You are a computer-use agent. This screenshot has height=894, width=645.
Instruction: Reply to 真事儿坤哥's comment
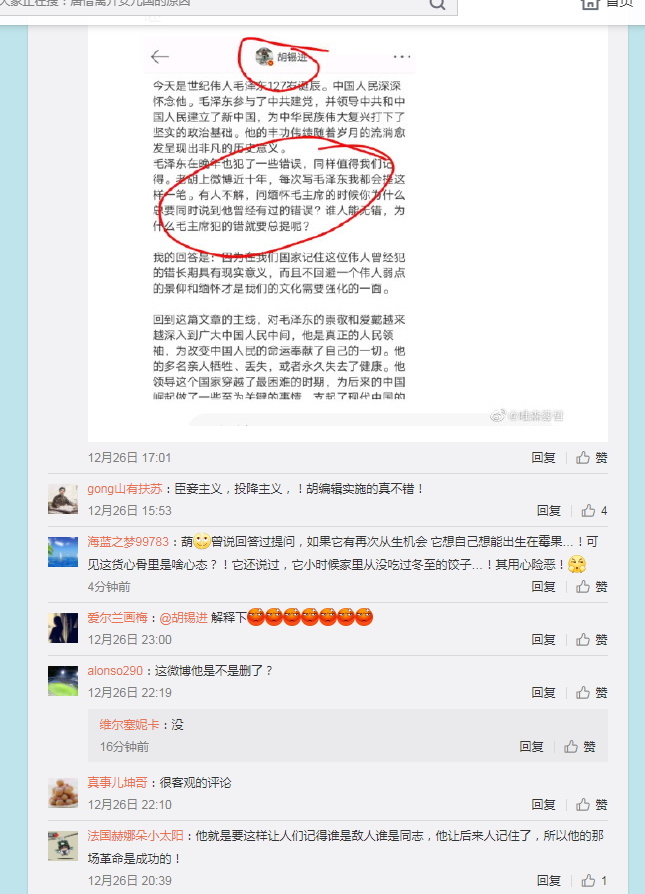(x=543, y=804)
